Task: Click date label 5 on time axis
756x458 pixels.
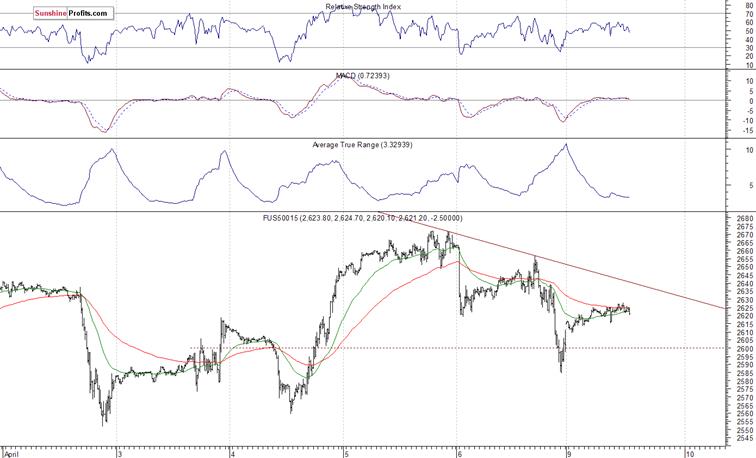Action: tap(346, 454)
